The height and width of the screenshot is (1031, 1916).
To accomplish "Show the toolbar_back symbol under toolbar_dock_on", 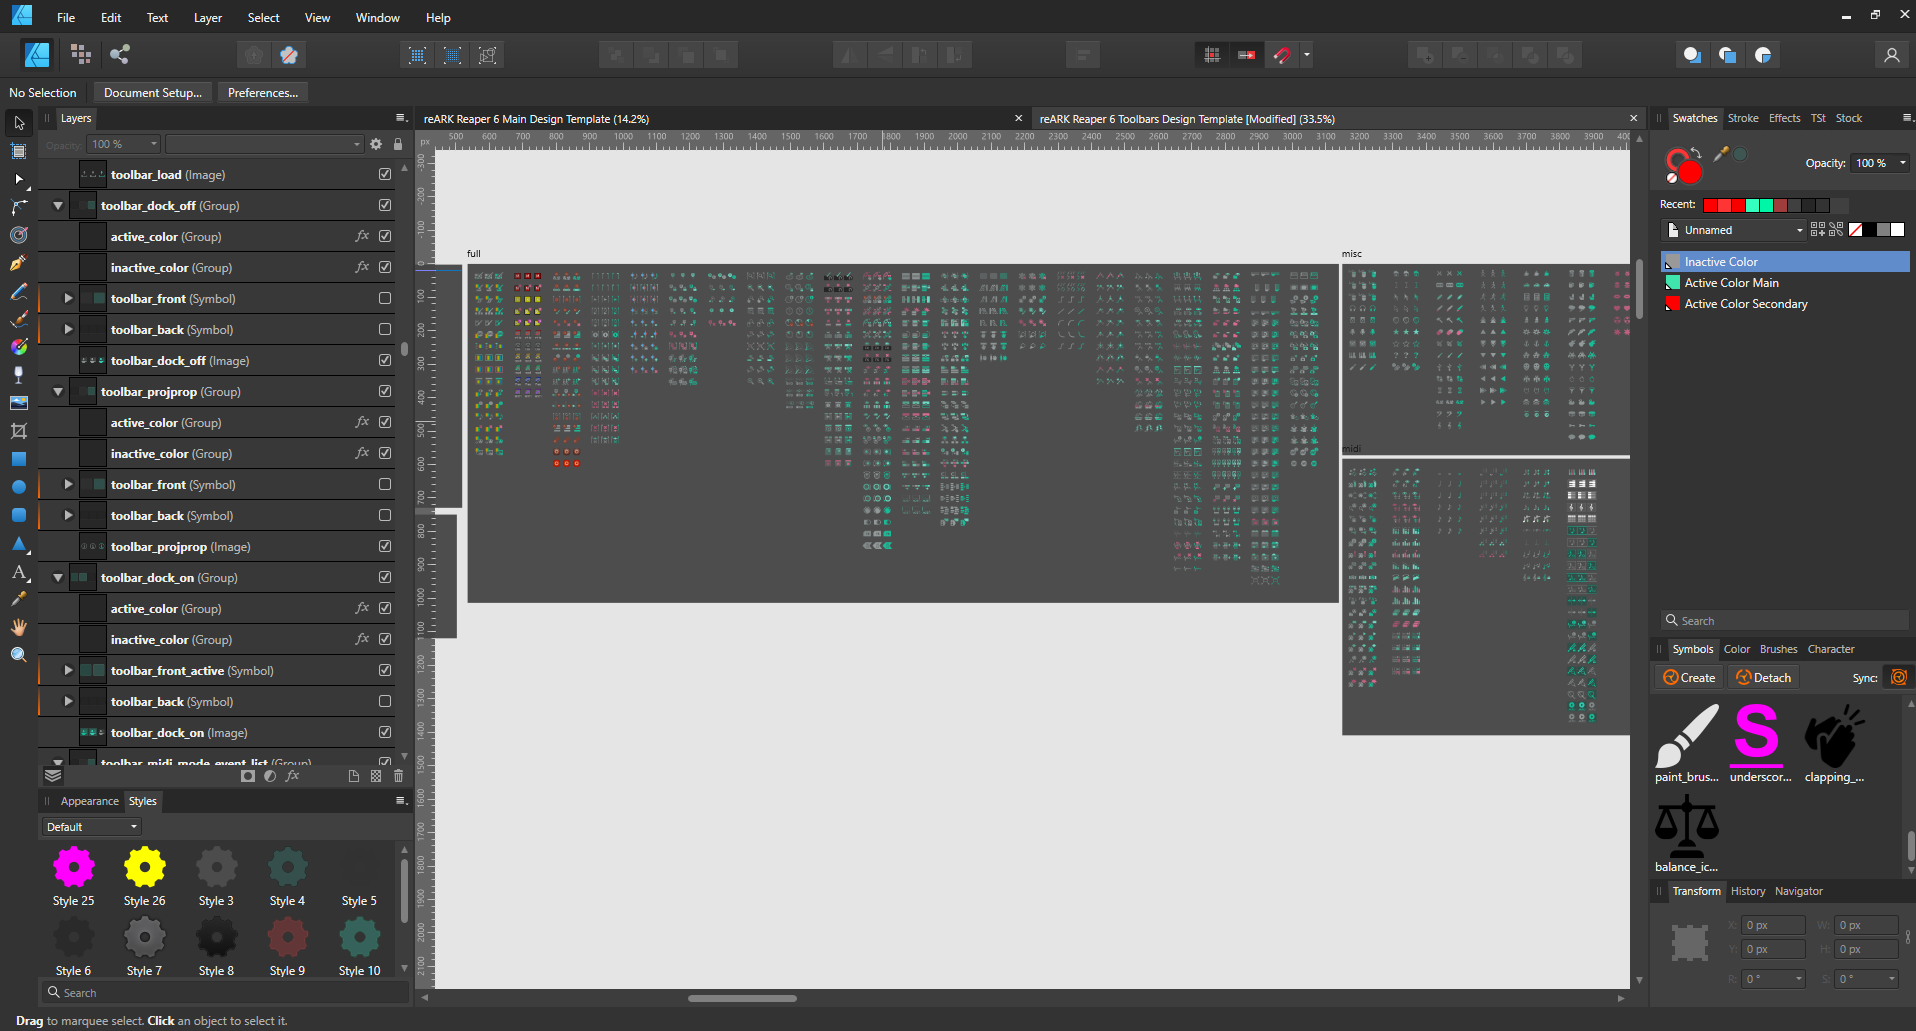I will click(385, 701).
